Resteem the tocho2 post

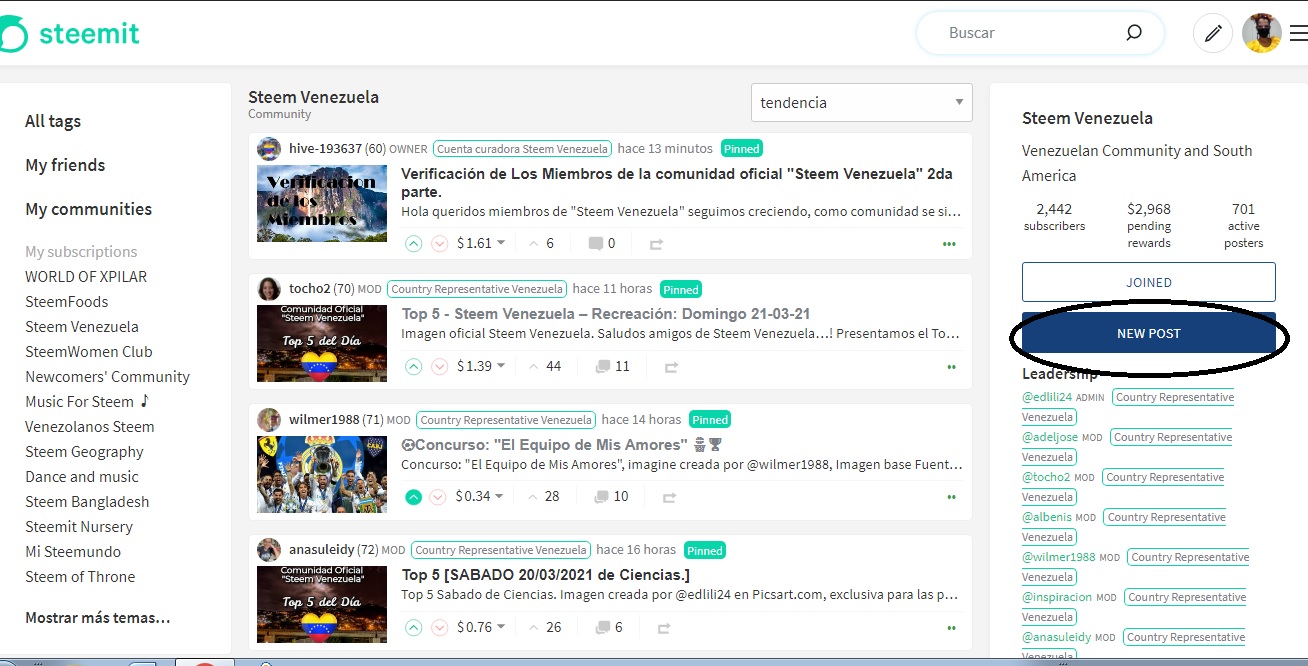click(671, 367)
